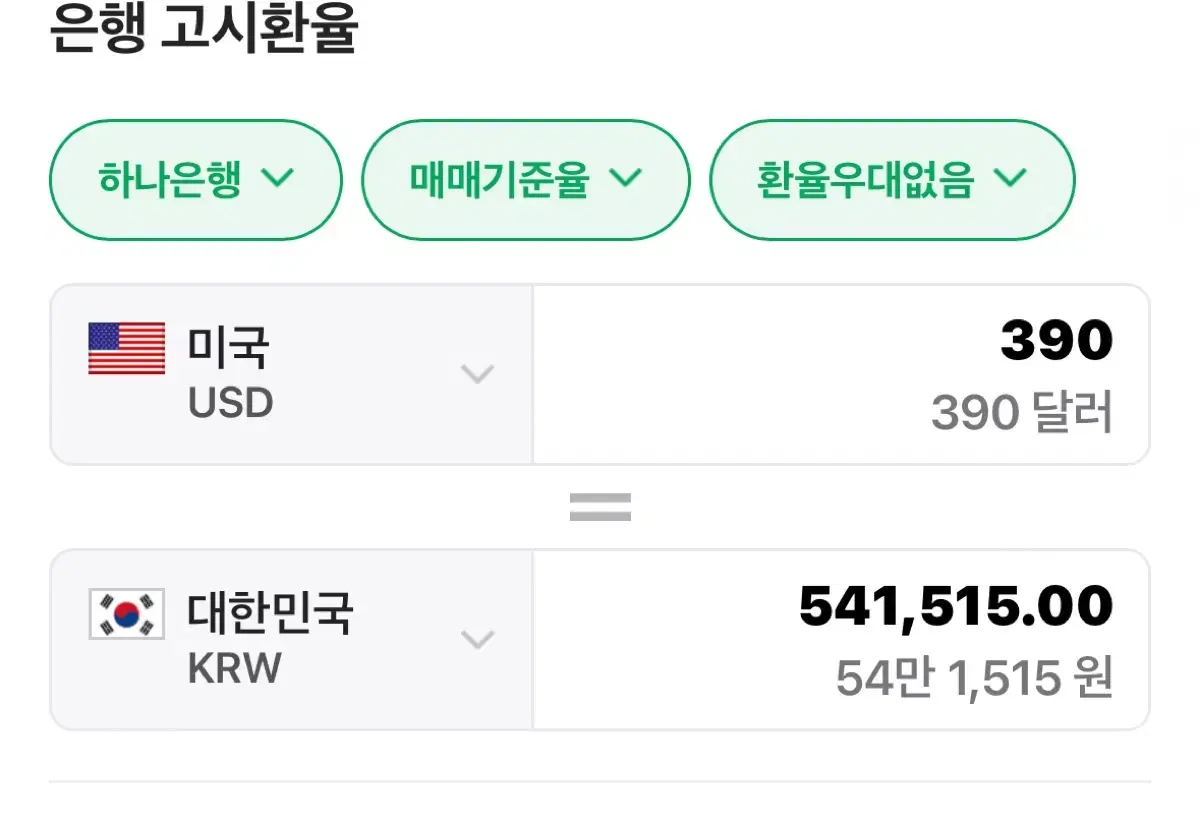Select the 대한민국 country label
This screenshot has width=1200, height=825.
tap(270, 612)
